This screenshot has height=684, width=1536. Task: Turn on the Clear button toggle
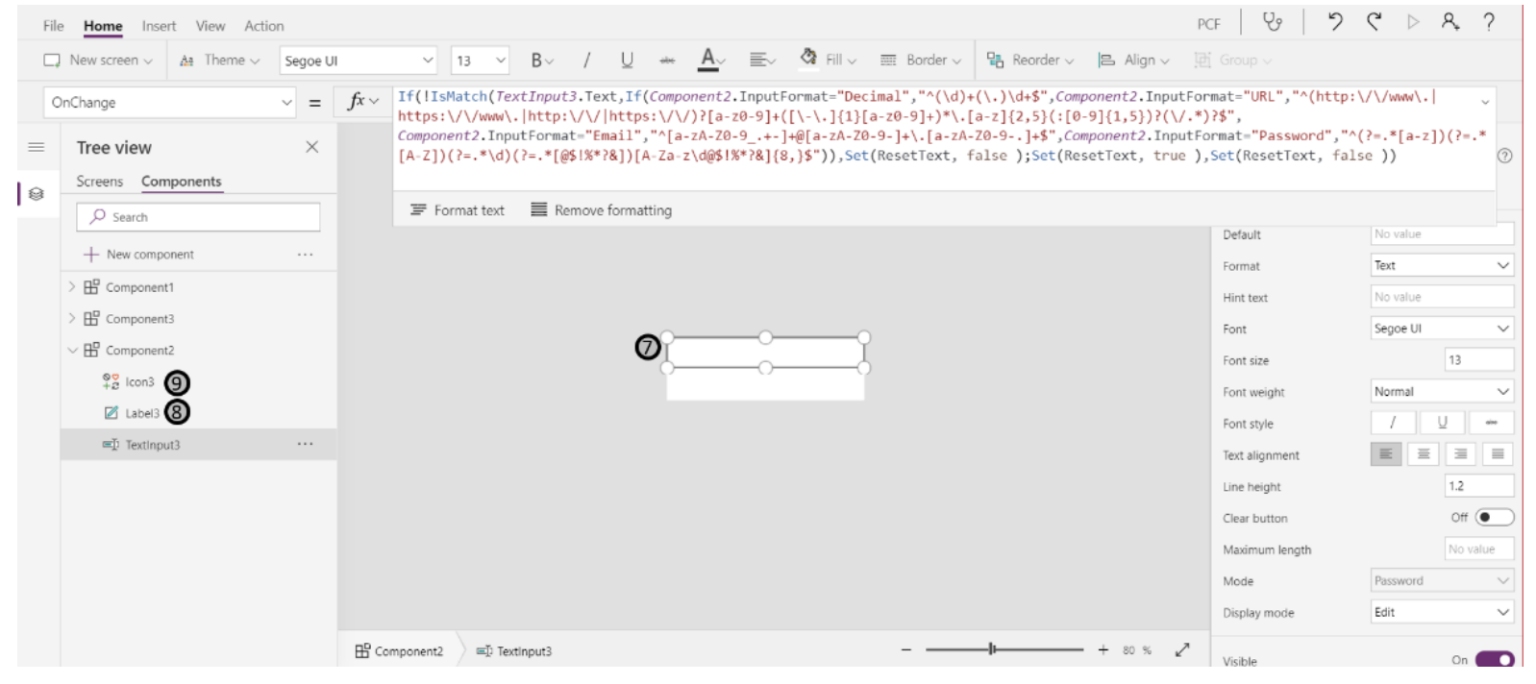point(1492,518)
